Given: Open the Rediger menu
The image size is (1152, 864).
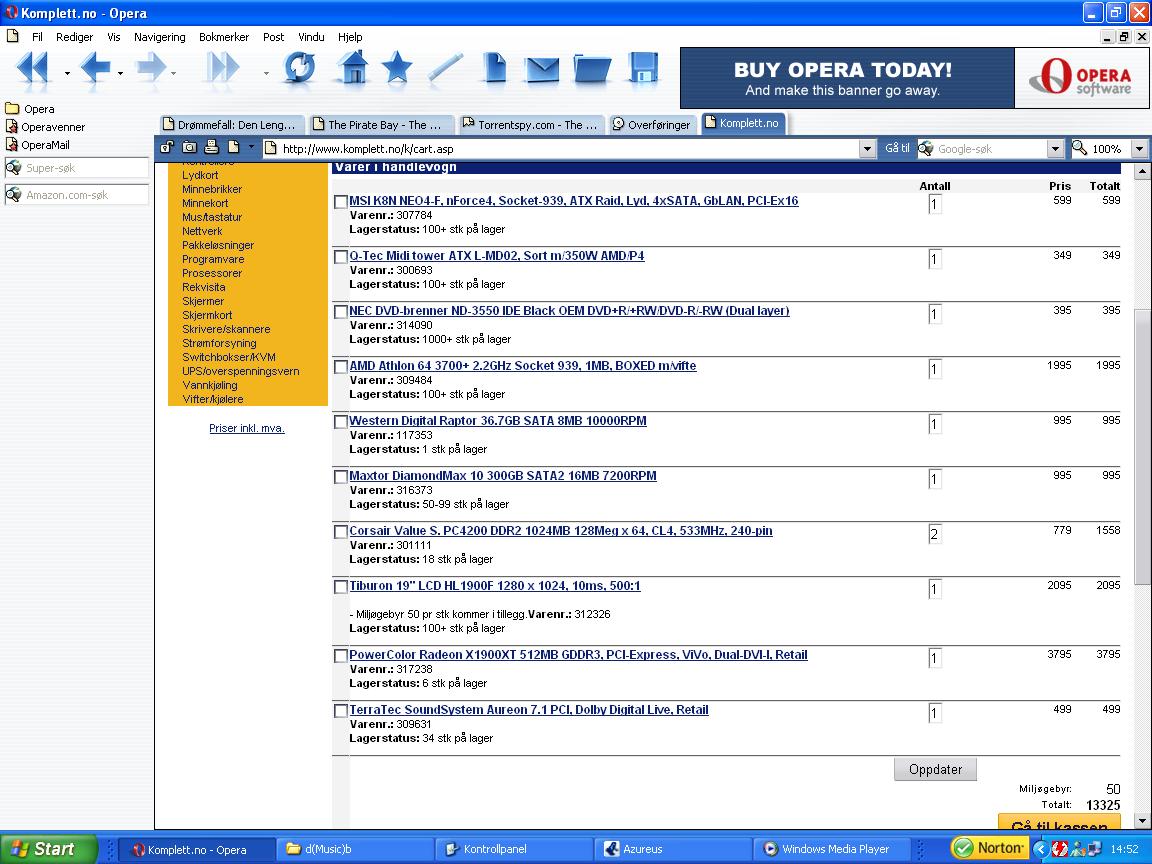Looking at the screenshot, I should tap(74, 37).
